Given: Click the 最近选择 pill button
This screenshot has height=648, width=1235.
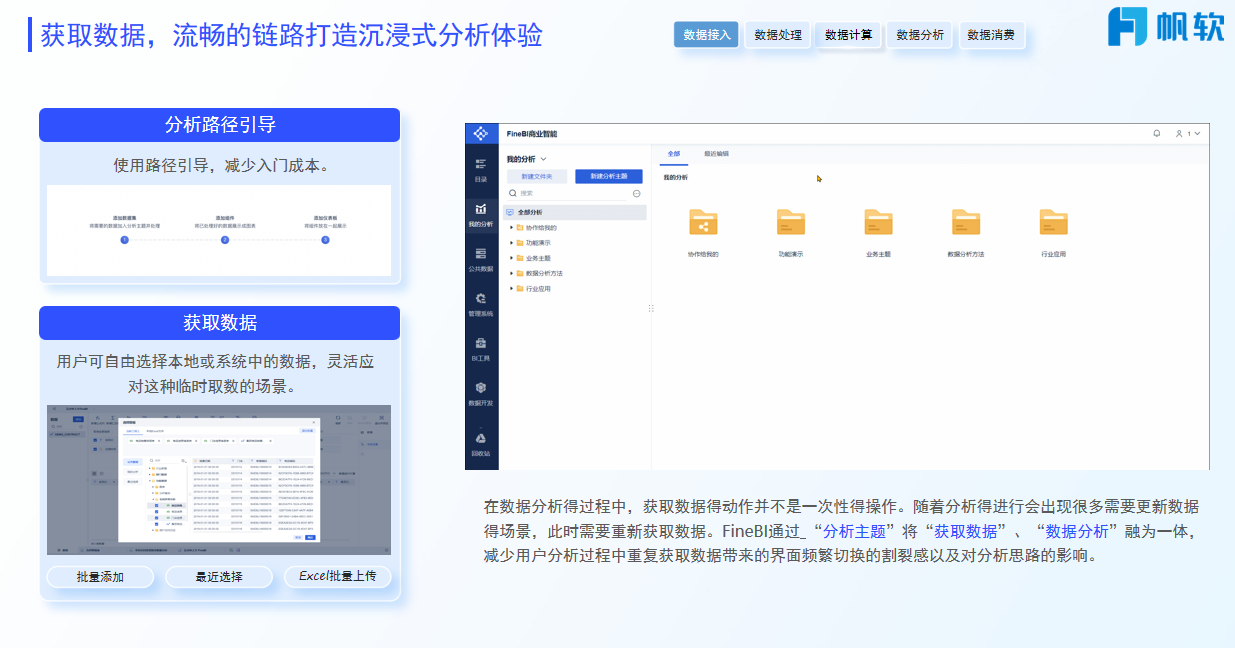Looking at the screenshot, I should [x=219, y=577].
